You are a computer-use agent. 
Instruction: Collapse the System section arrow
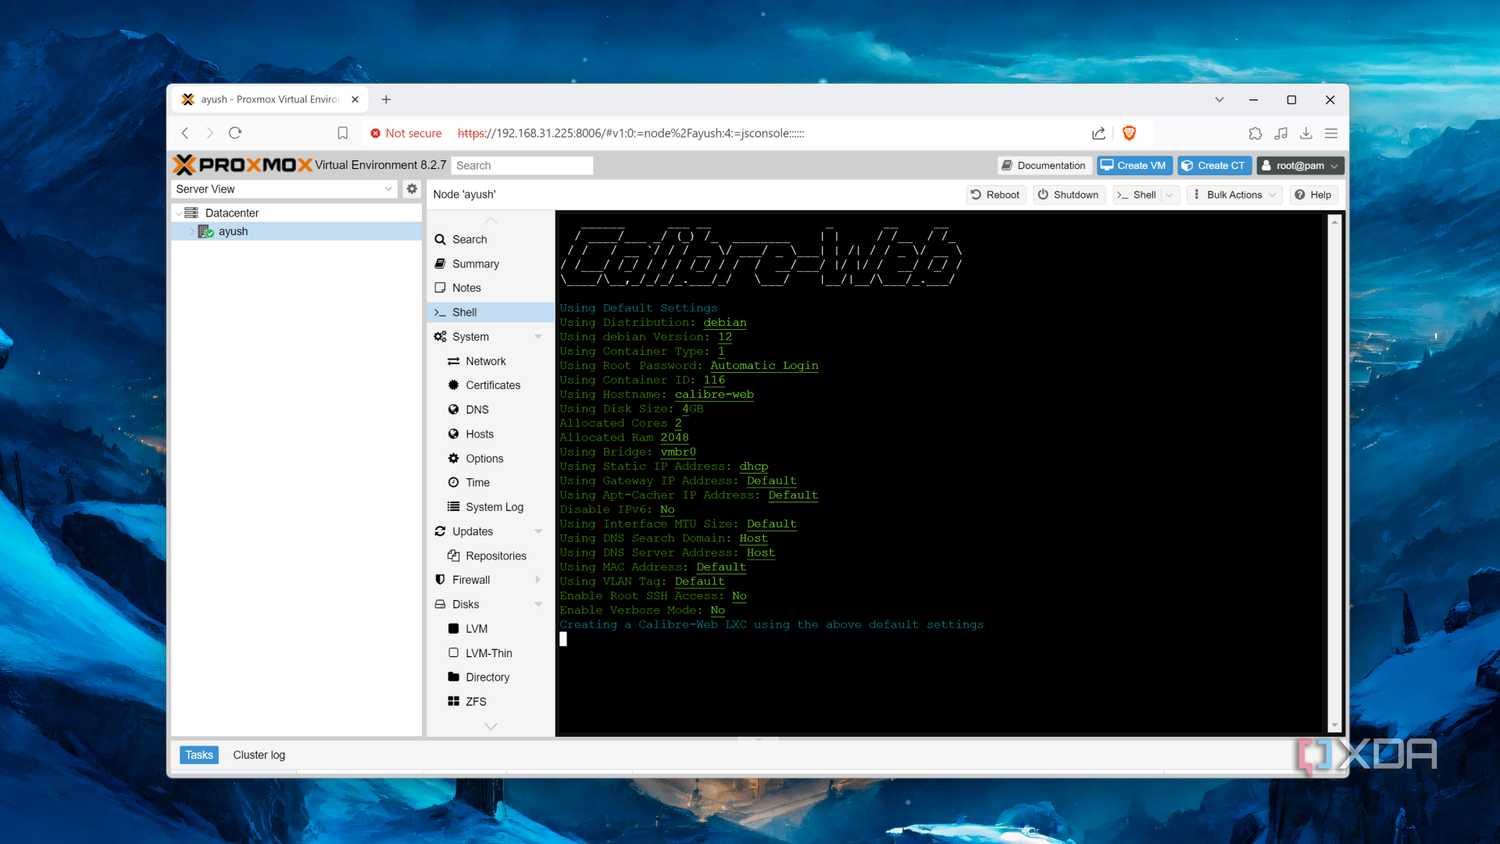coord(538,337)
